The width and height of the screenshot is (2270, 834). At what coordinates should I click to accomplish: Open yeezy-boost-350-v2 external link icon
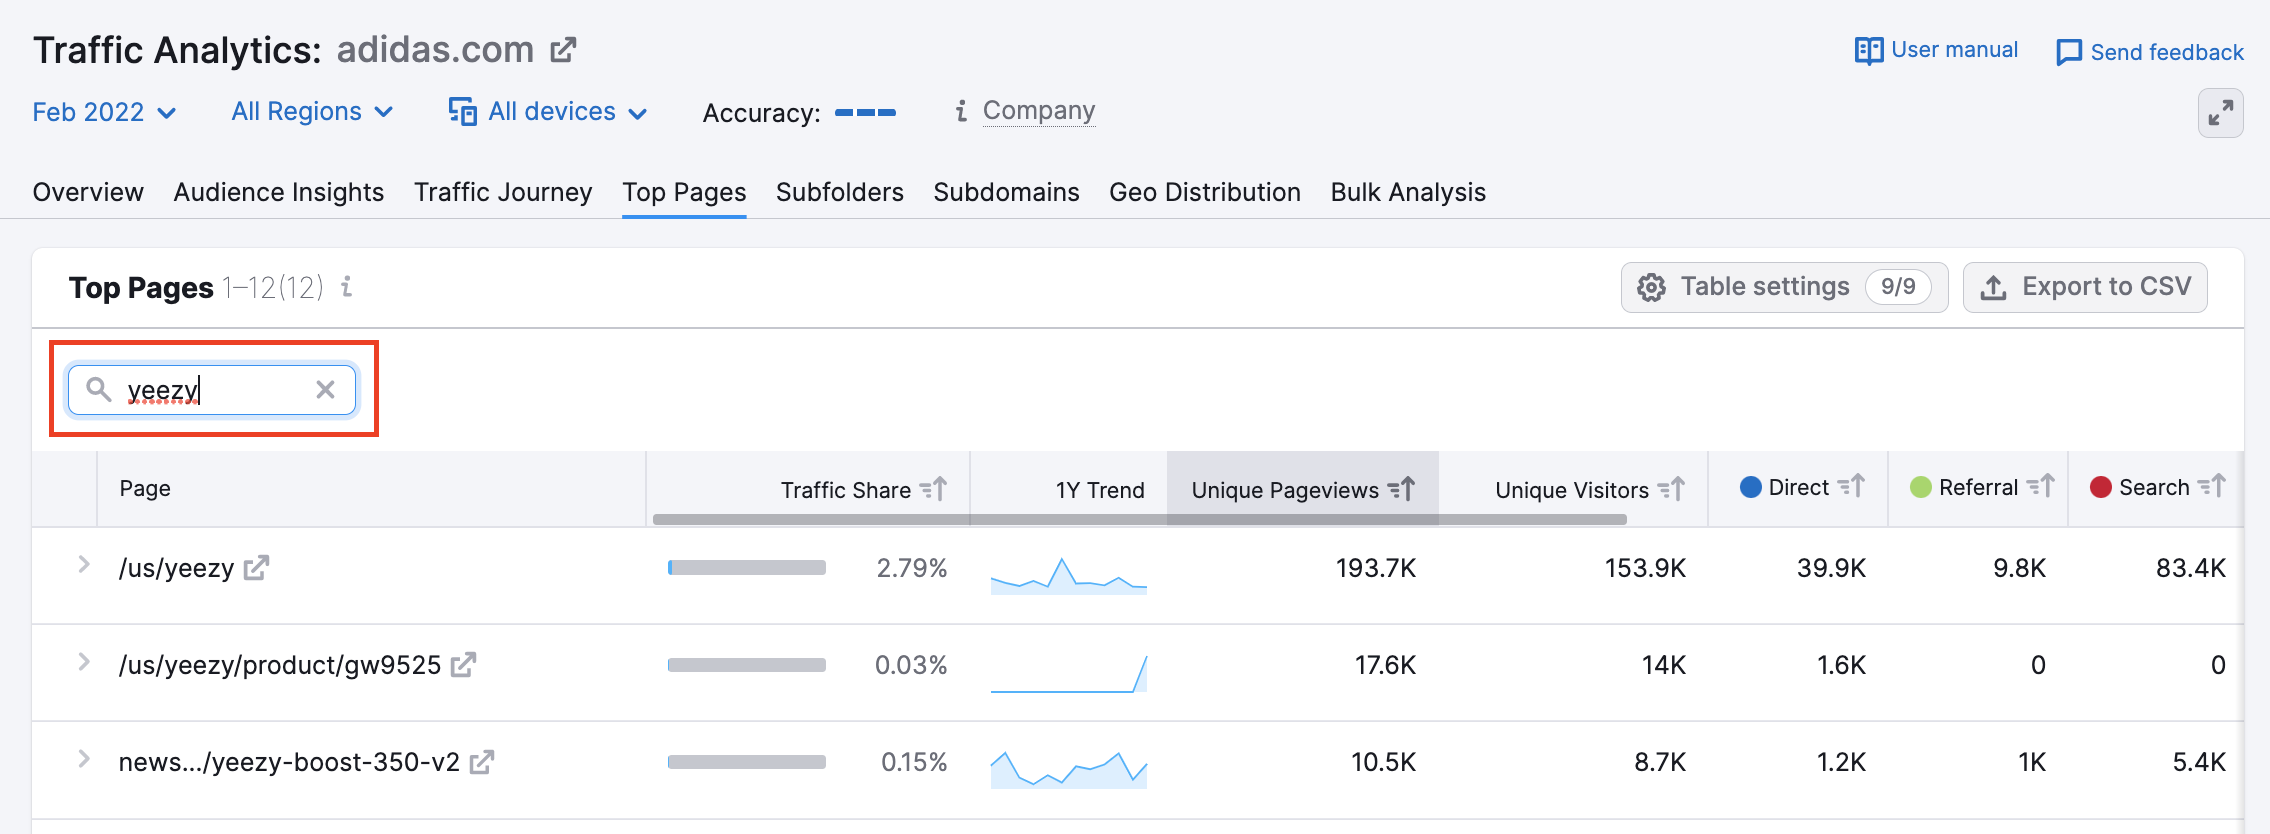tap(482, 762)
